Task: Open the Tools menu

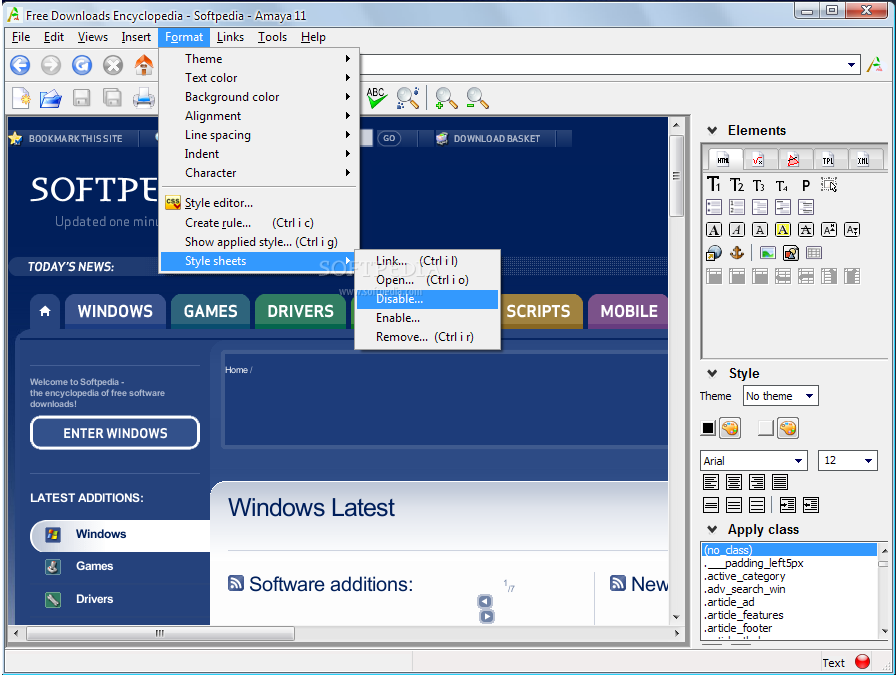Action: click(272, 37)
